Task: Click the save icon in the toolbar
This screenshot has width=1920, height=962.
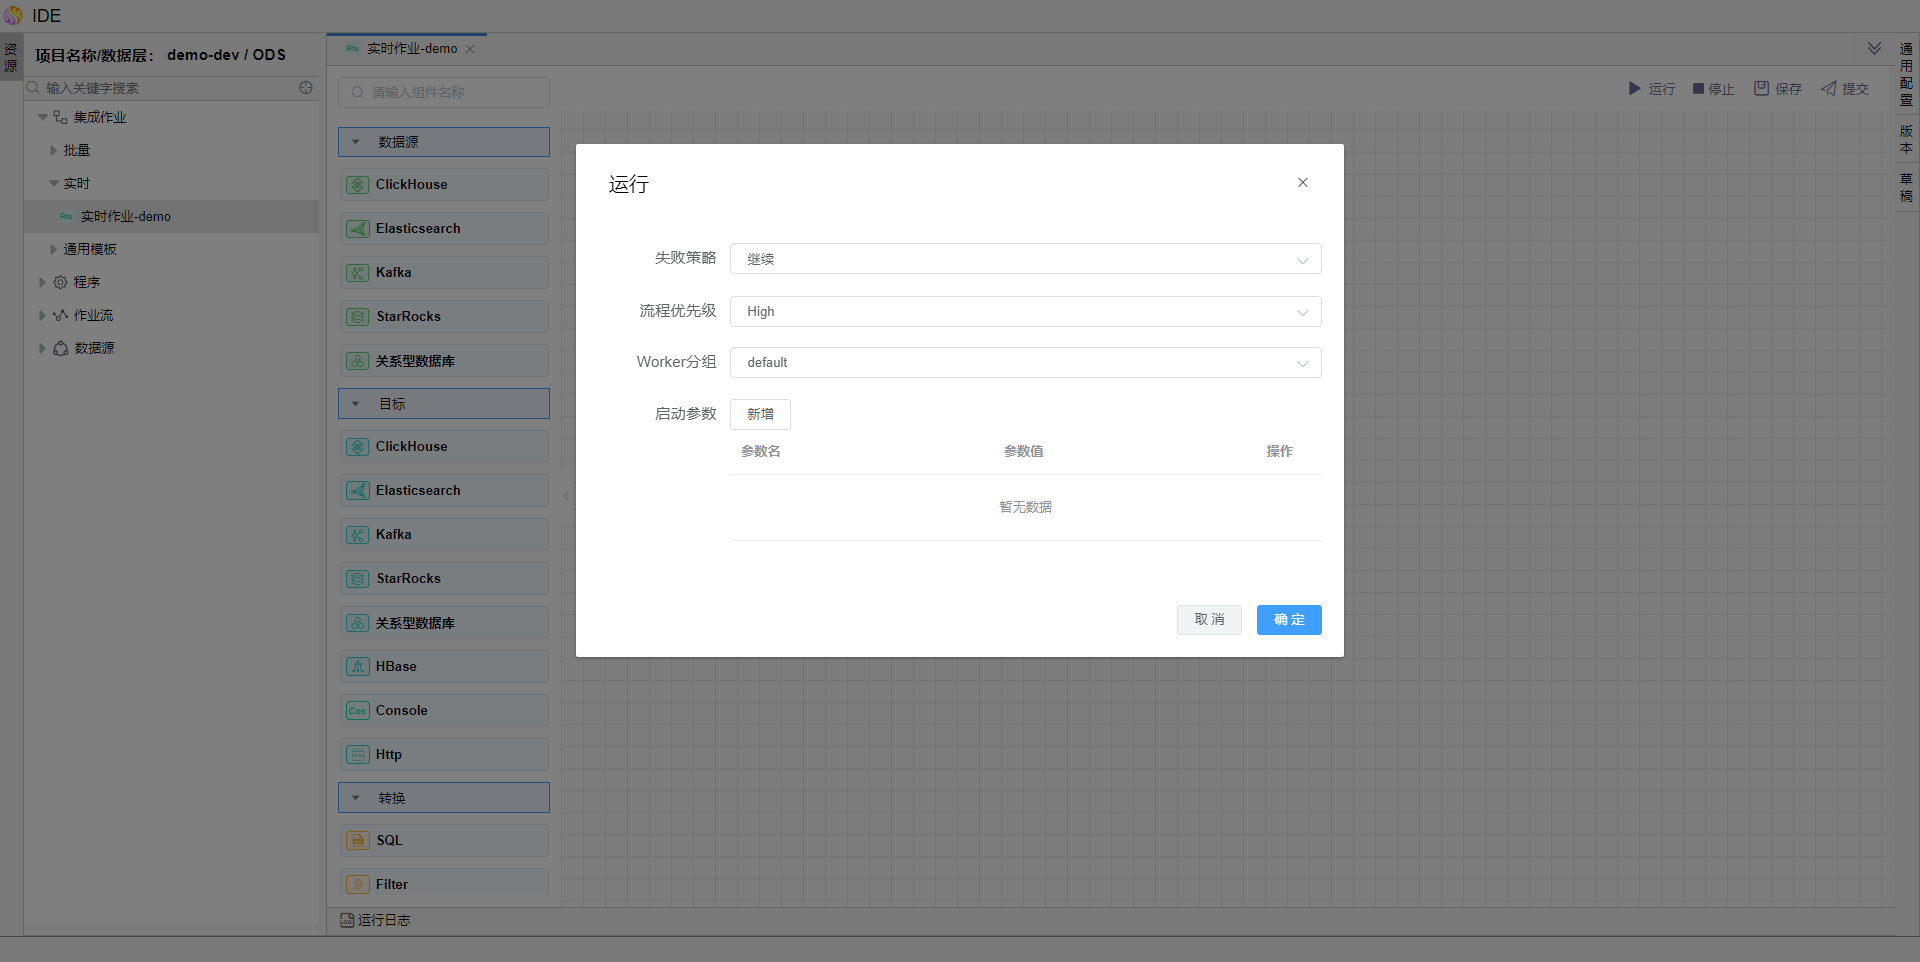Action: click(1761, 89)
